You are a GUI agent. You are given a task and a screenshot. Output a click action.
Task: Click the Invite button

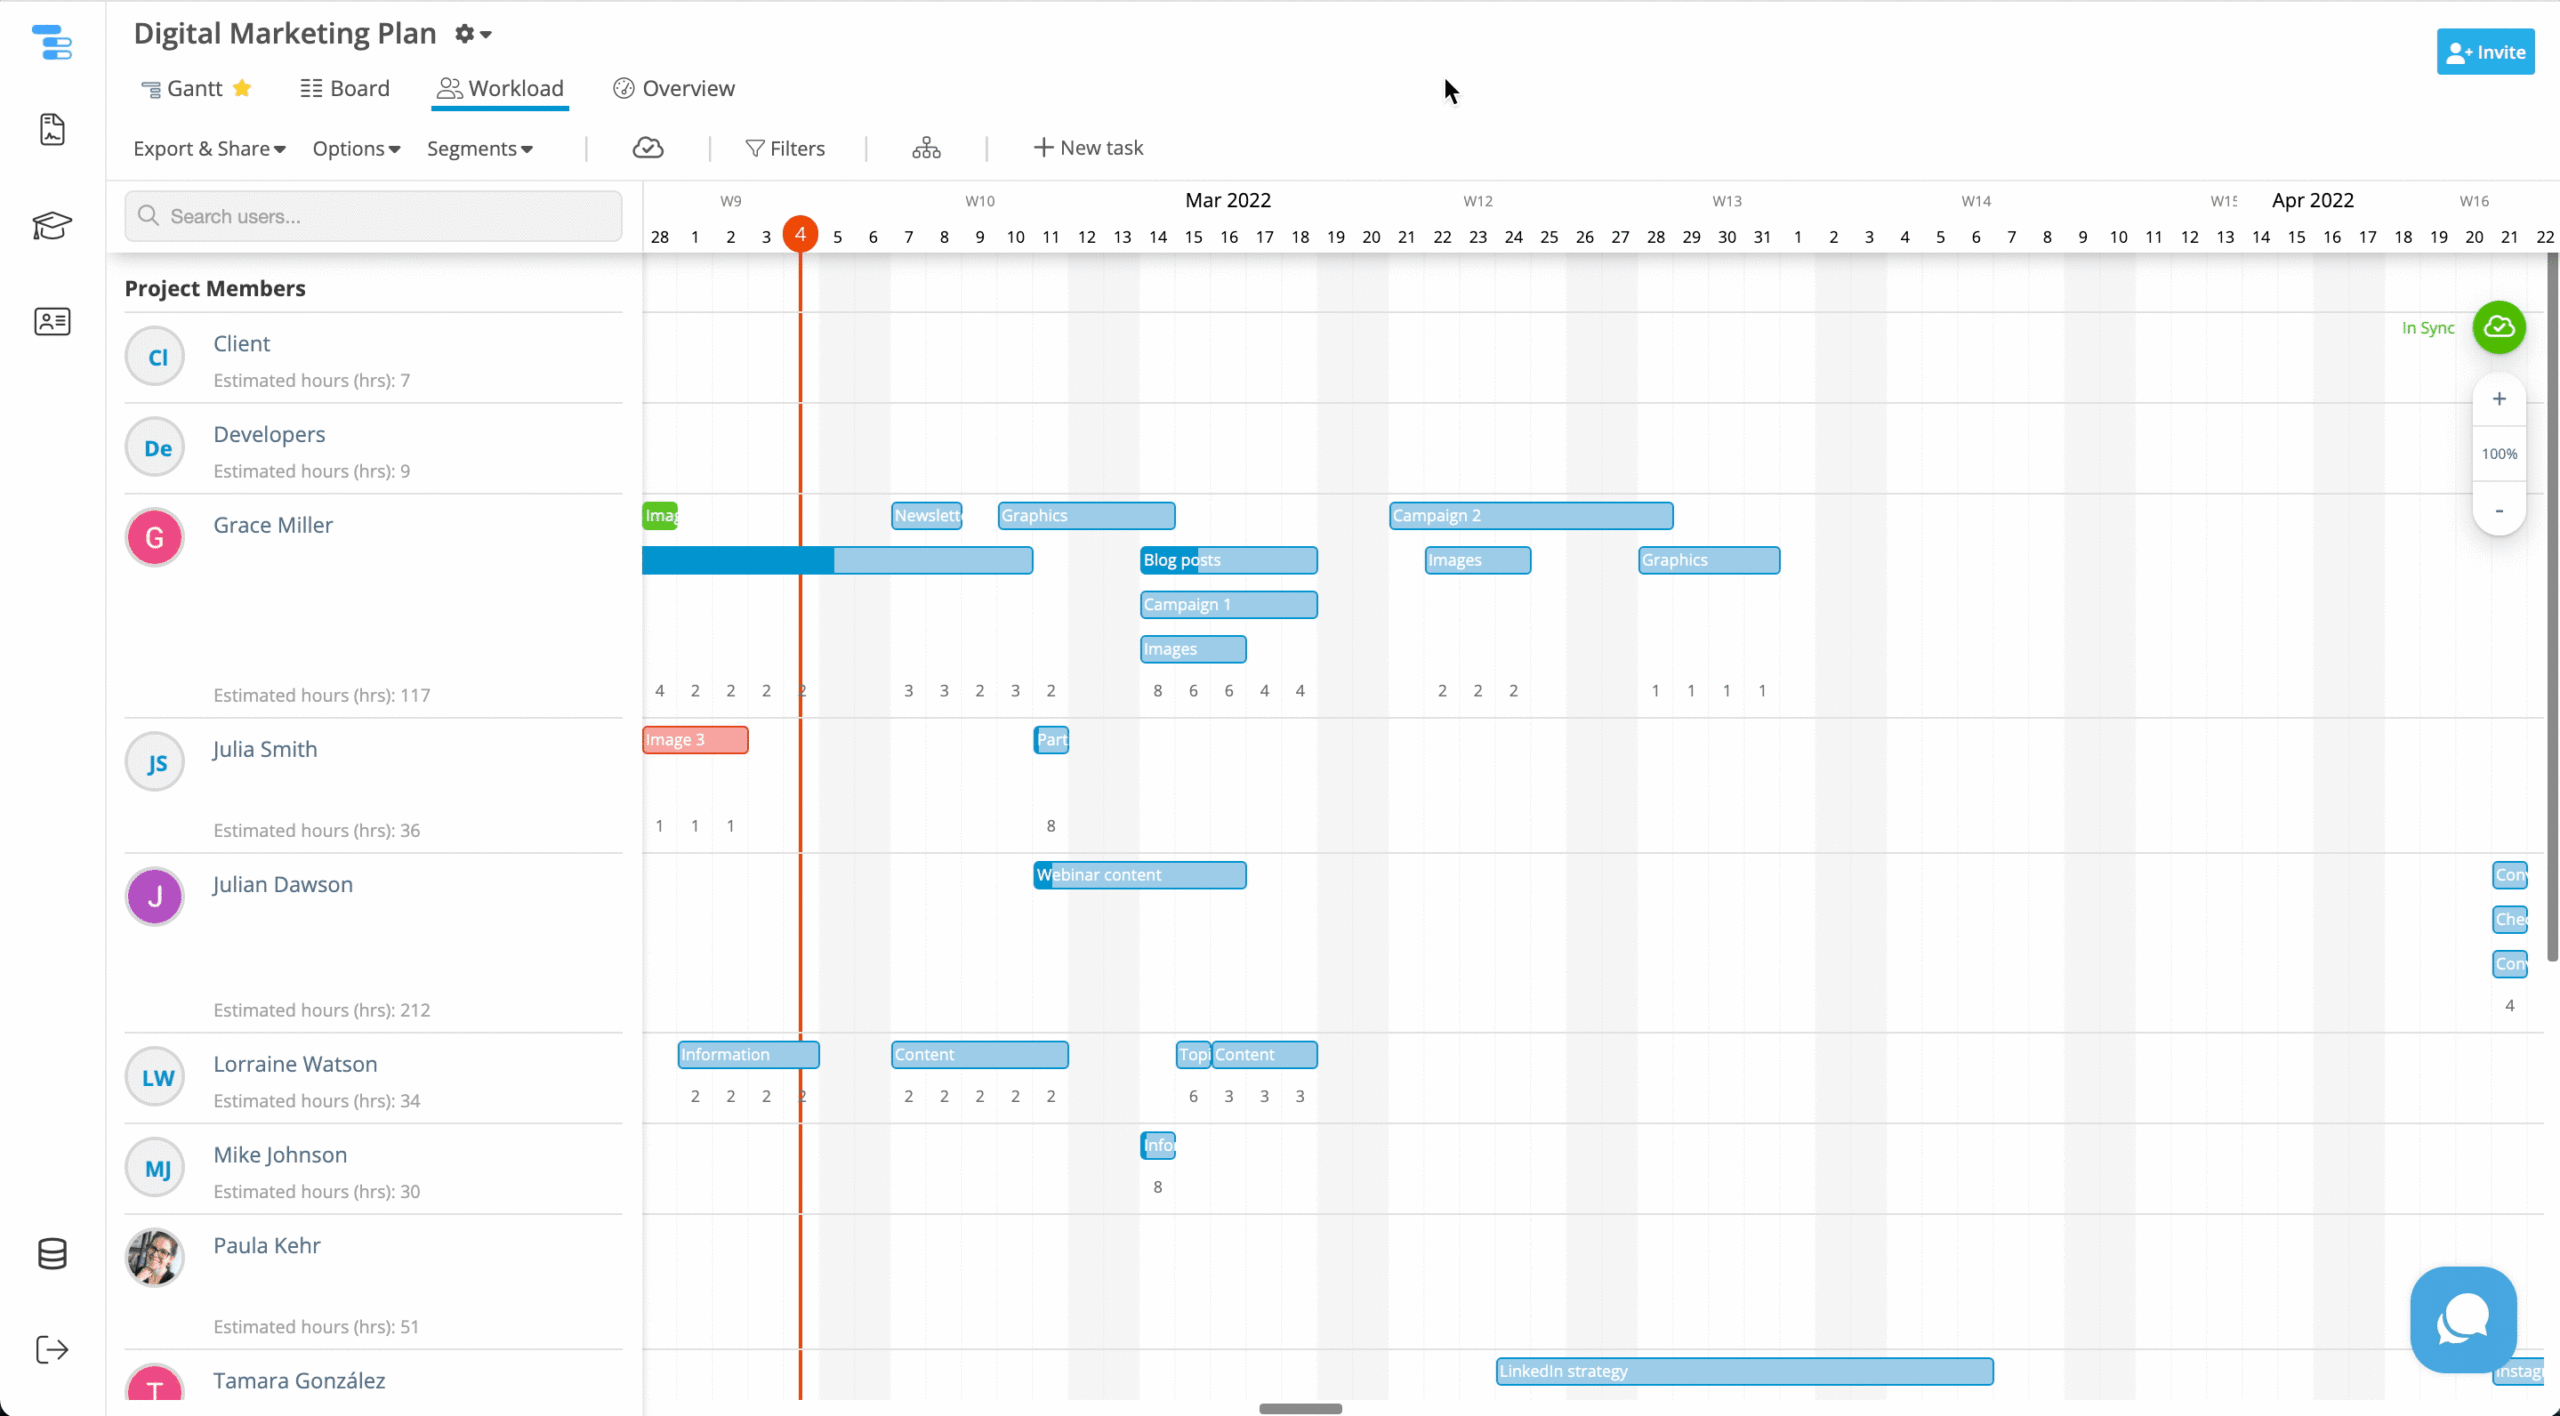tap(2484, 51)
